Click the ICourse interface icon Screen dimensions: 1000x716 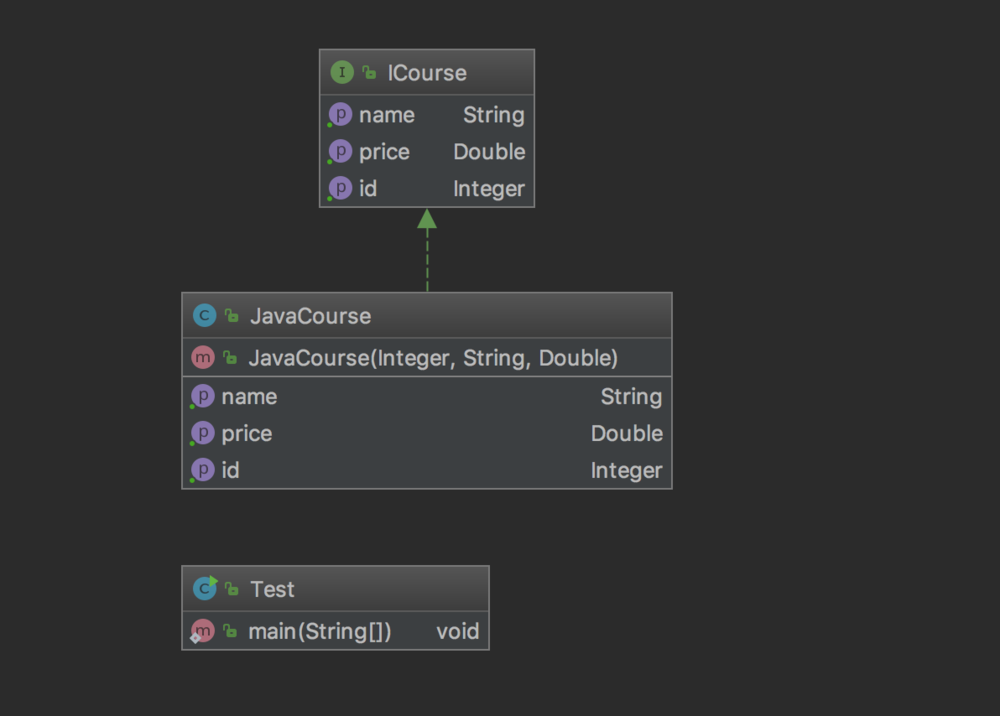342,73
